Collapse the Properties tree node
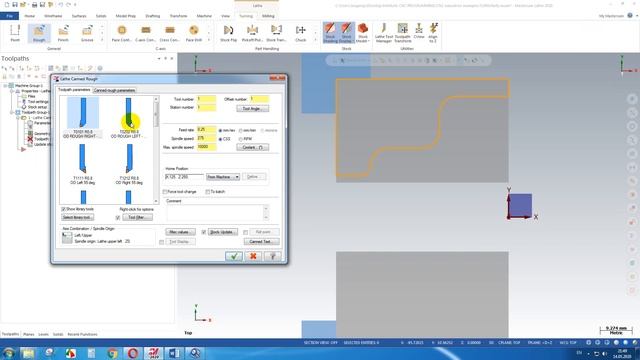Viewport: 640px width, 360px height. (x=12, y=91)
